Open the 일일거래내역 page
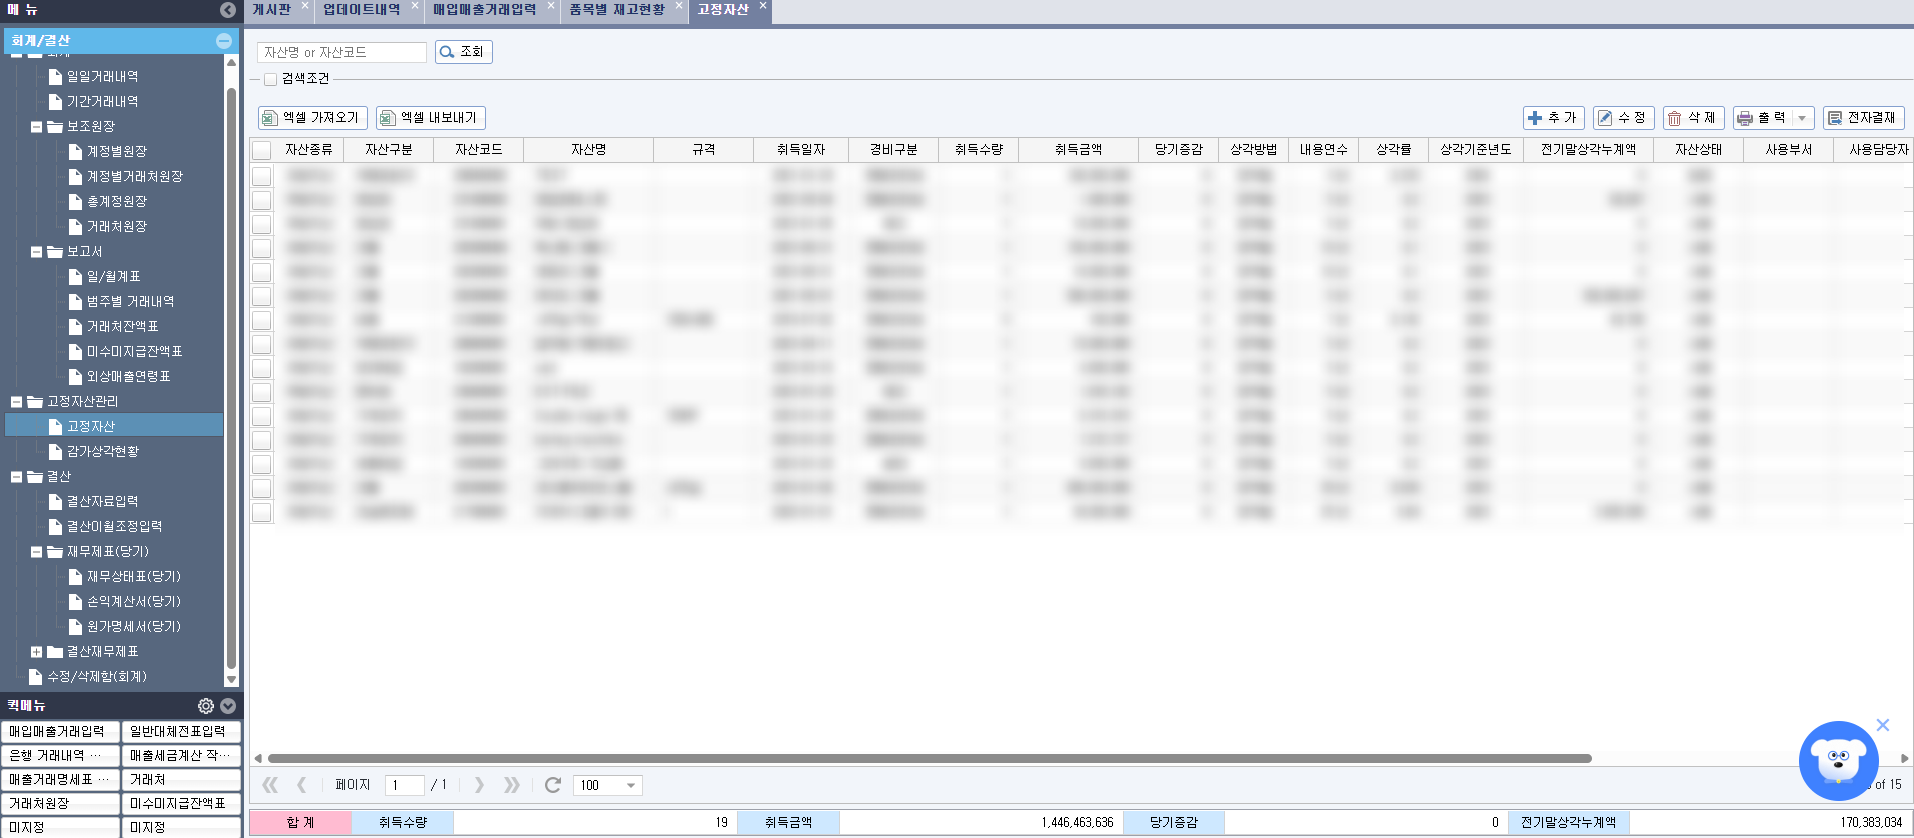 tap(102, 77)
